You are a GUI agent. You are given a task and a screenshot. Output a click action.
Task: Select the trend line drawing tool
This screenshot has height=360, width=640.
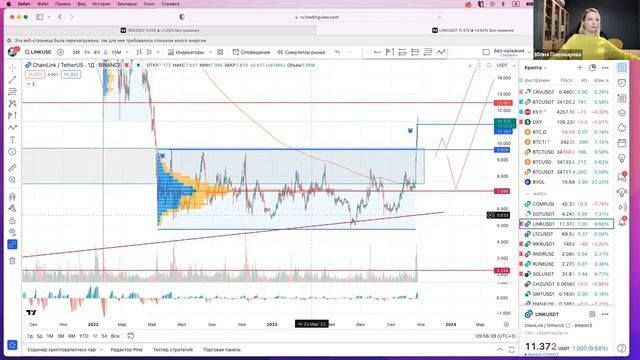pos(12,80)
